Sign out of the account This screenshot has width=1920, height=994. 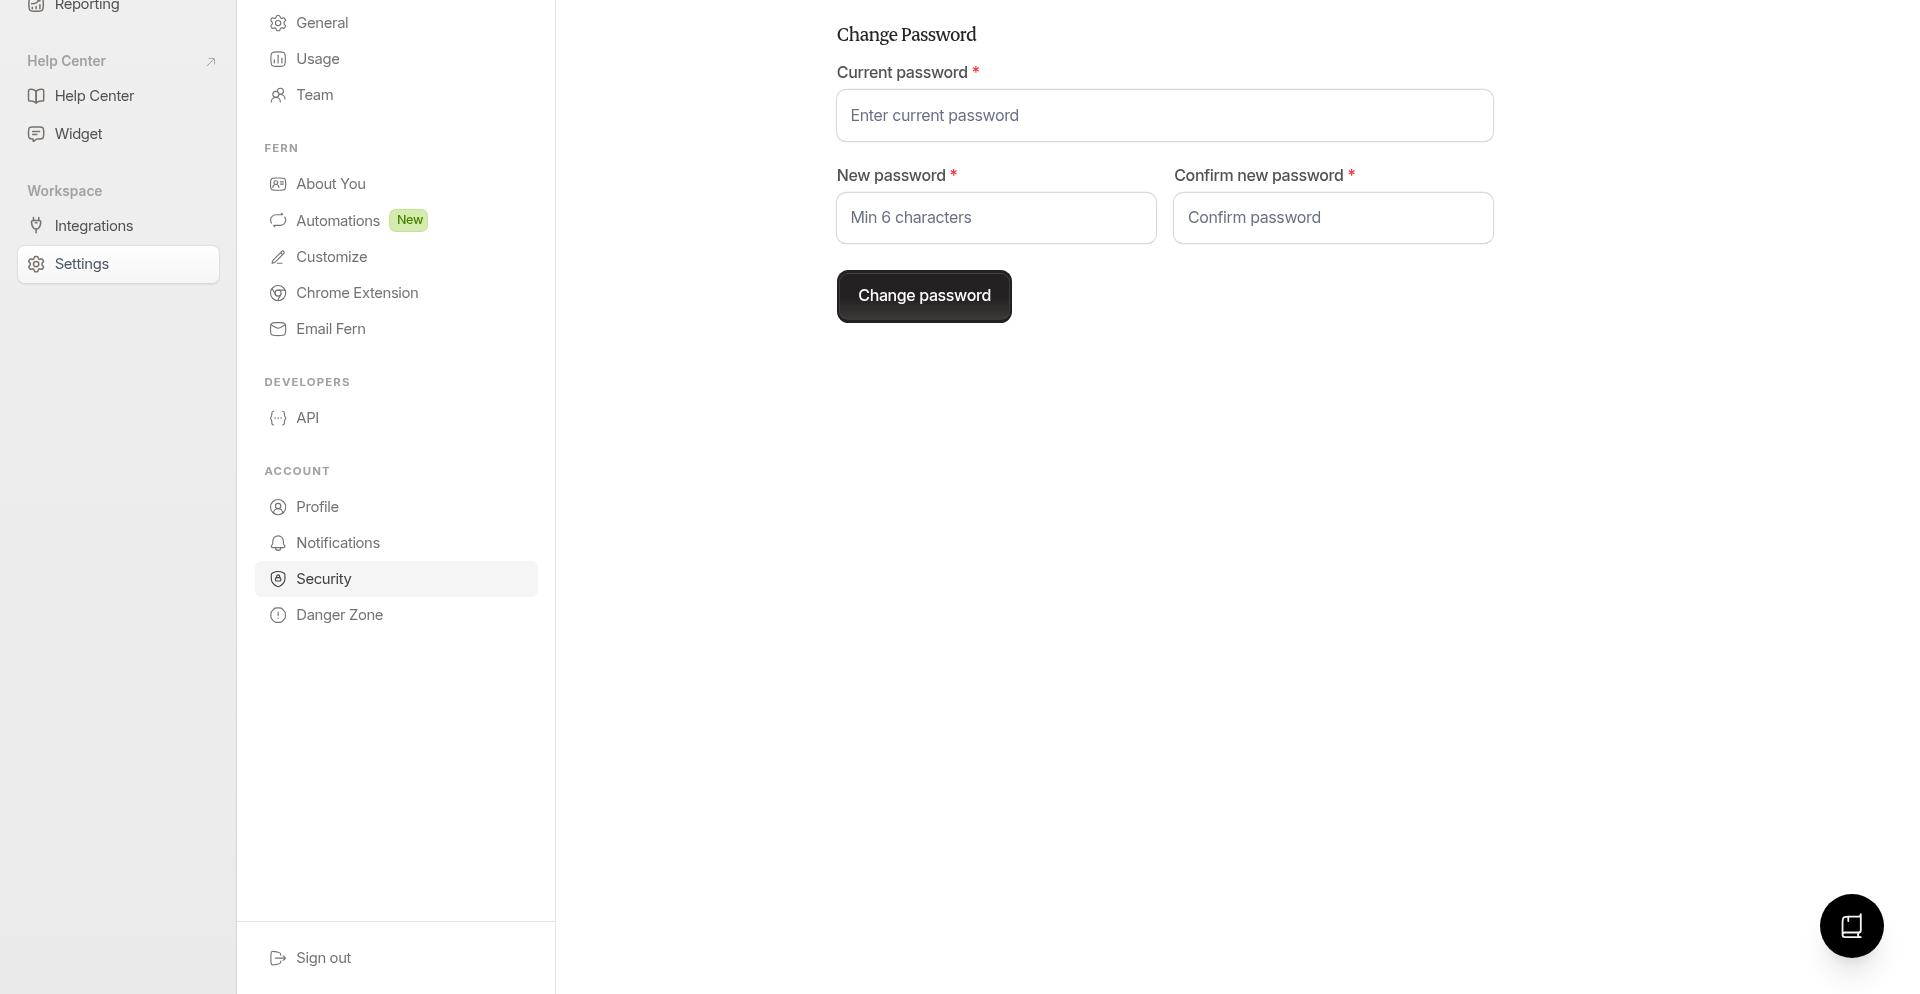point(323,958)
